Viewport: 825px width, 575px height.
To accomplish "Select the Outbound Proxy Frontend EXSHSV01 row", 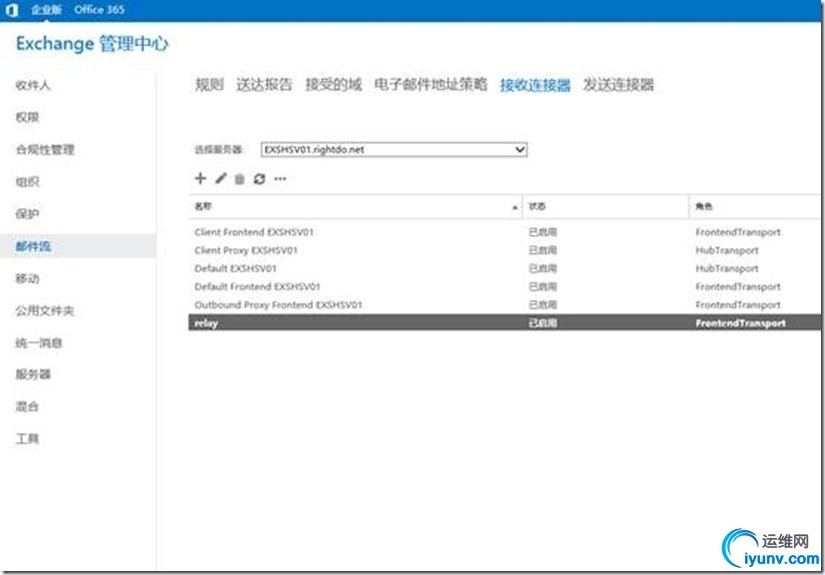I will coord(505,305).
